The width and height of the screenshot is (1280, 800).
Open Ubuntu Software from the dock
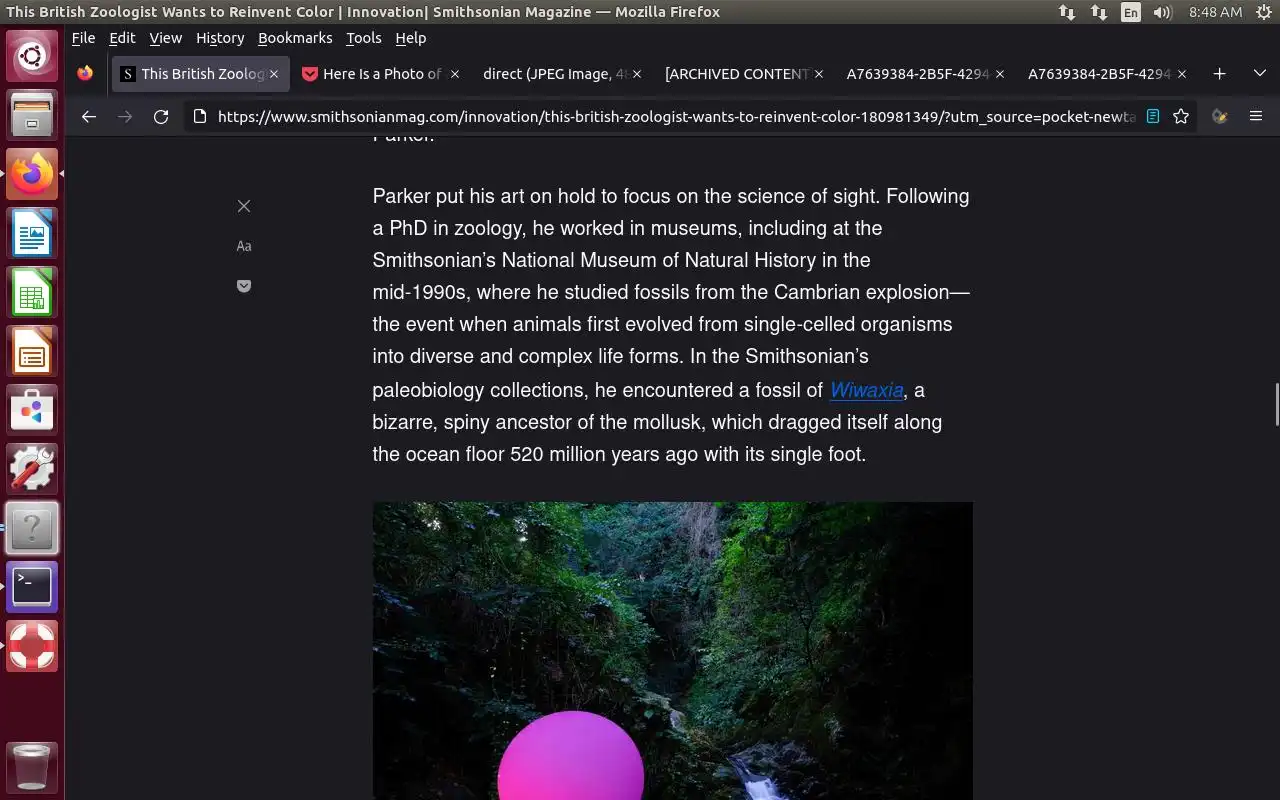point(32,410)
